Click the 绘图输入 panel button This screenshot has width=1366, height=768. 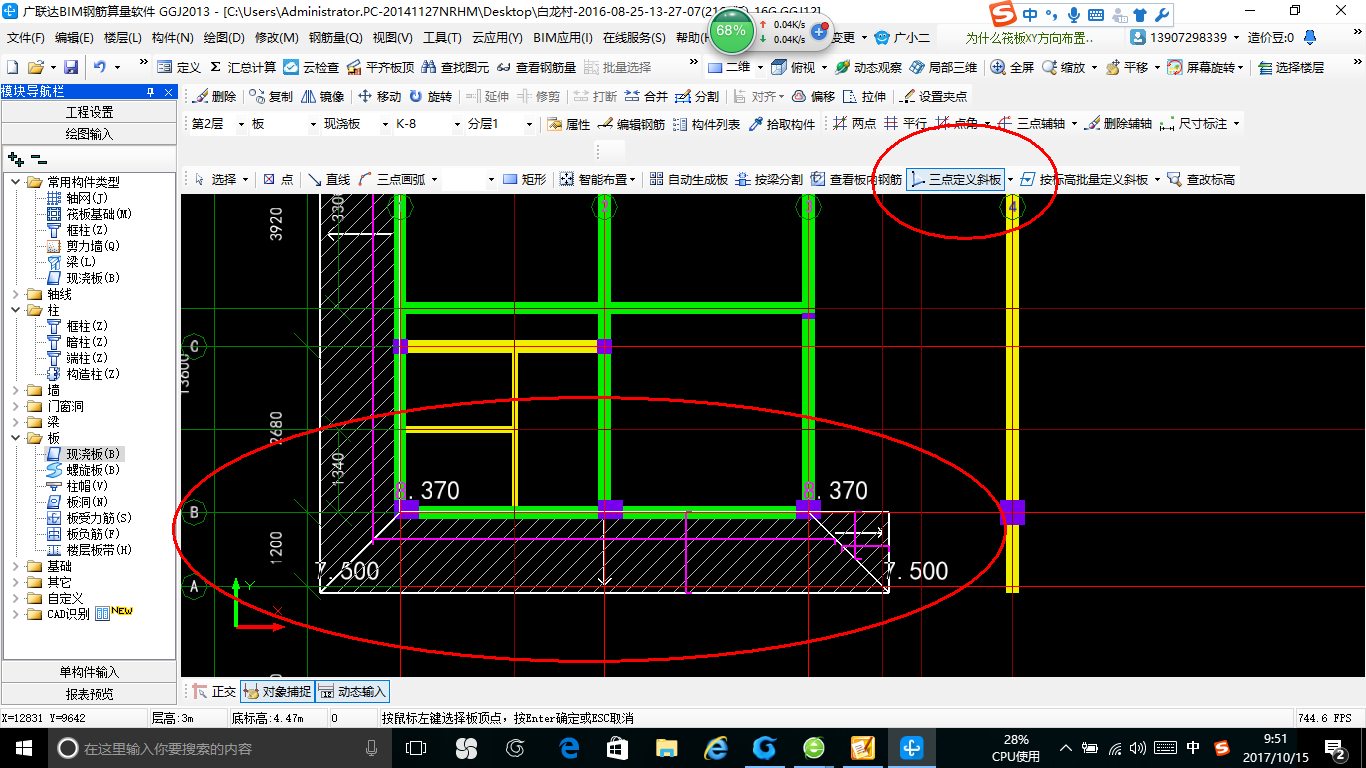[x=90, y=133]
